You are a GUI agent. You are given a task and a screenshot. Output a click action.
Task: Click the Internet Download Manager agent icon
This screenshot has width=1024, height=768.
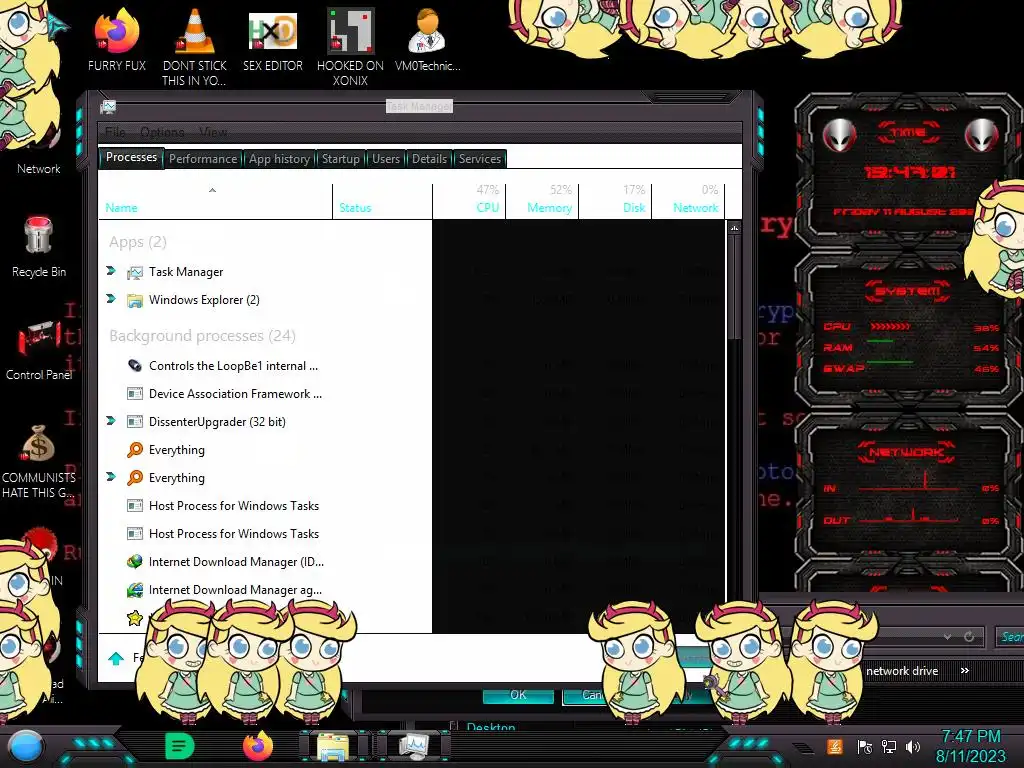point(135,590)
